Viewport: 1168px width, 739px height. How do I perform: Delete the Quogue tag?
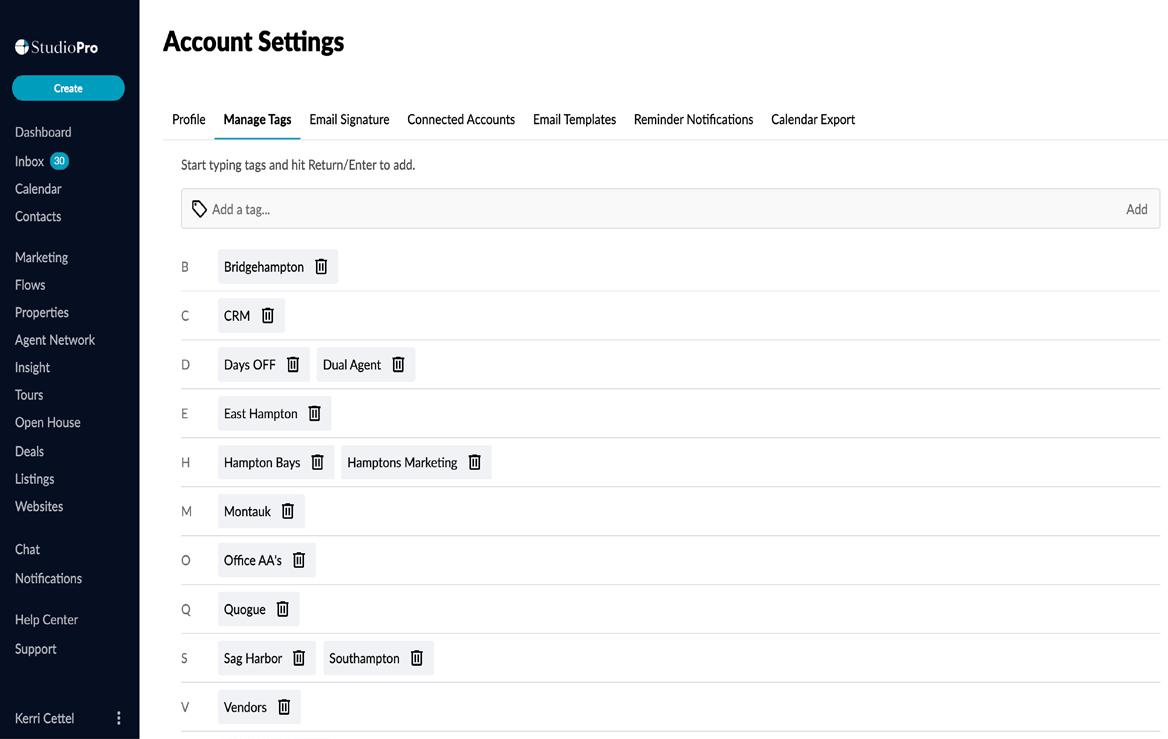[x=283, y=609]
